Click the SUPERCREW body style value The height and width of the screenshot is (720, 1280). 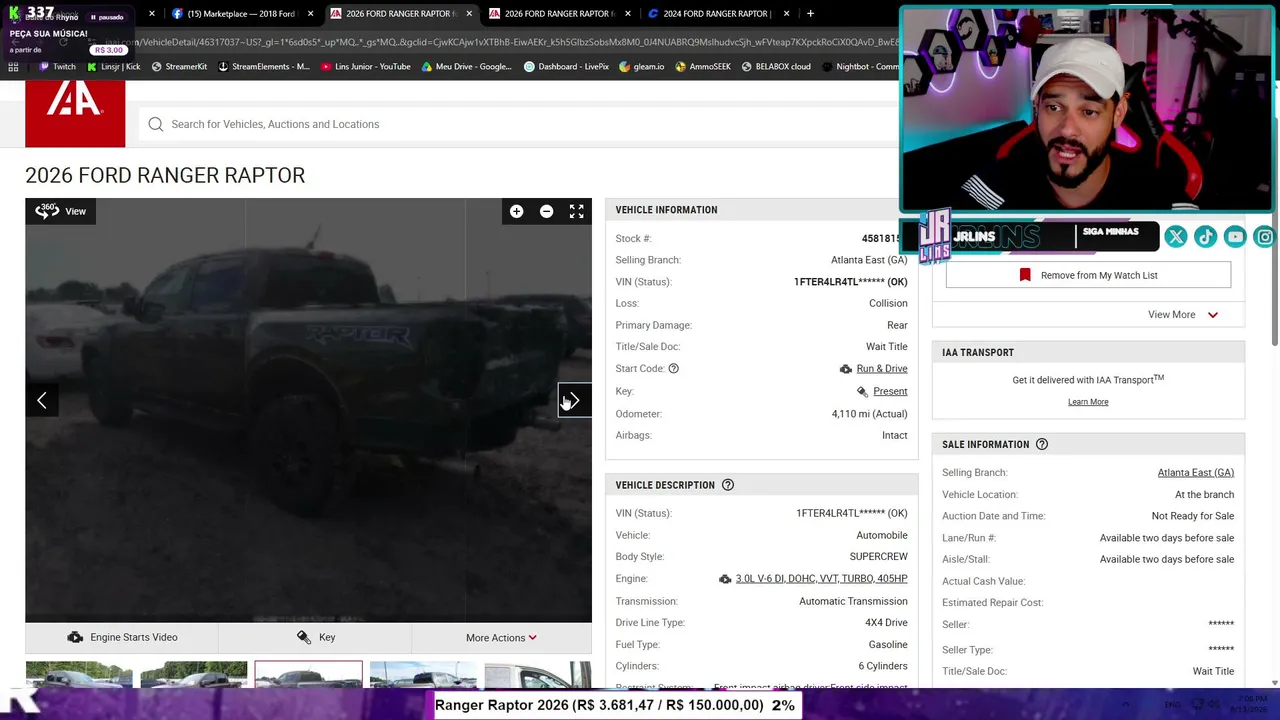(x=879, y=556)
